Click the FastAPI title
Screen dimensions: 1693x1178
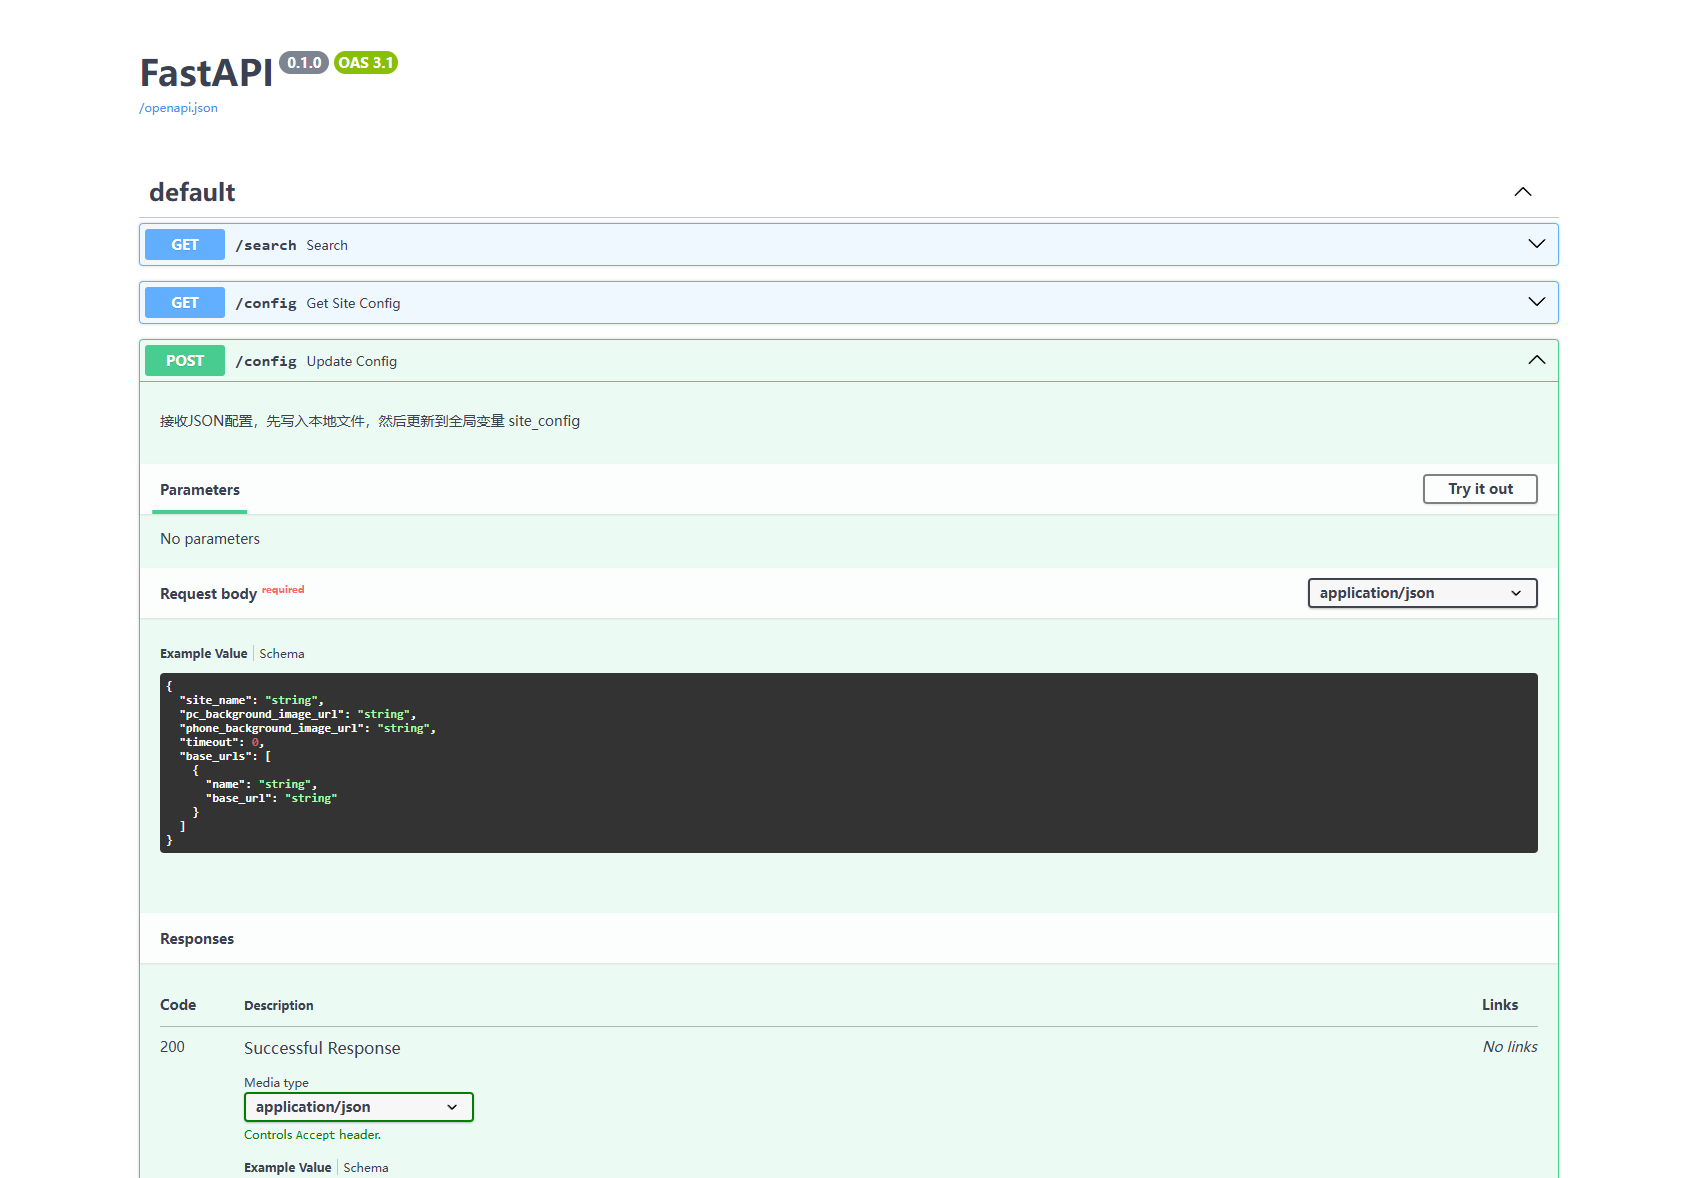pos(206,73)
